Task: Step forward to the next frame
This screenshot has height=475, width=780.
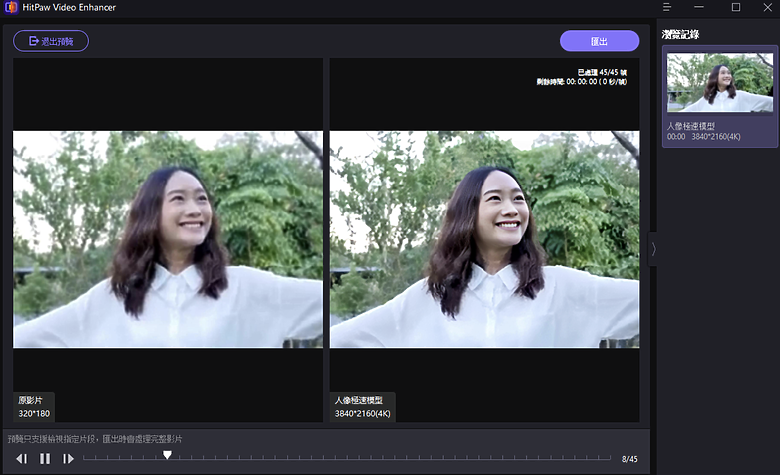Action: 68,459
